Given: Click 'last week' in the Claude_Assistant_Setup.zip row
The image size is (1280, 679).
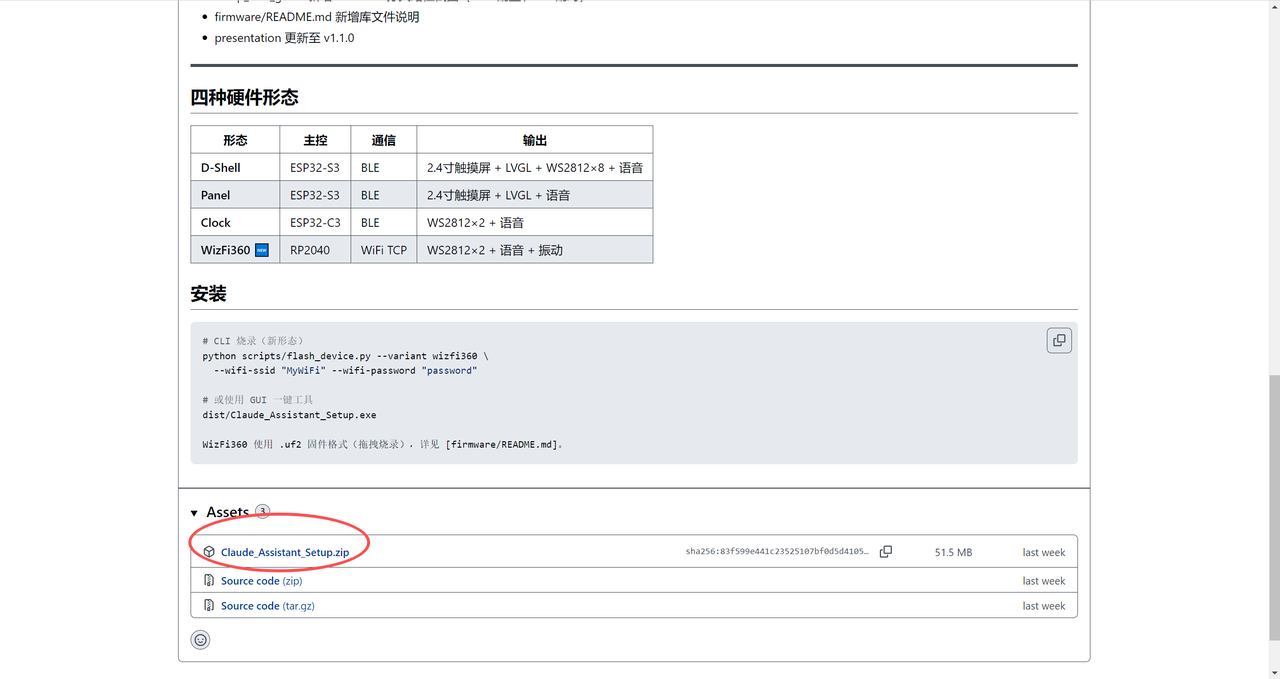Looking at the screenshot, I should coord(1043,552).
